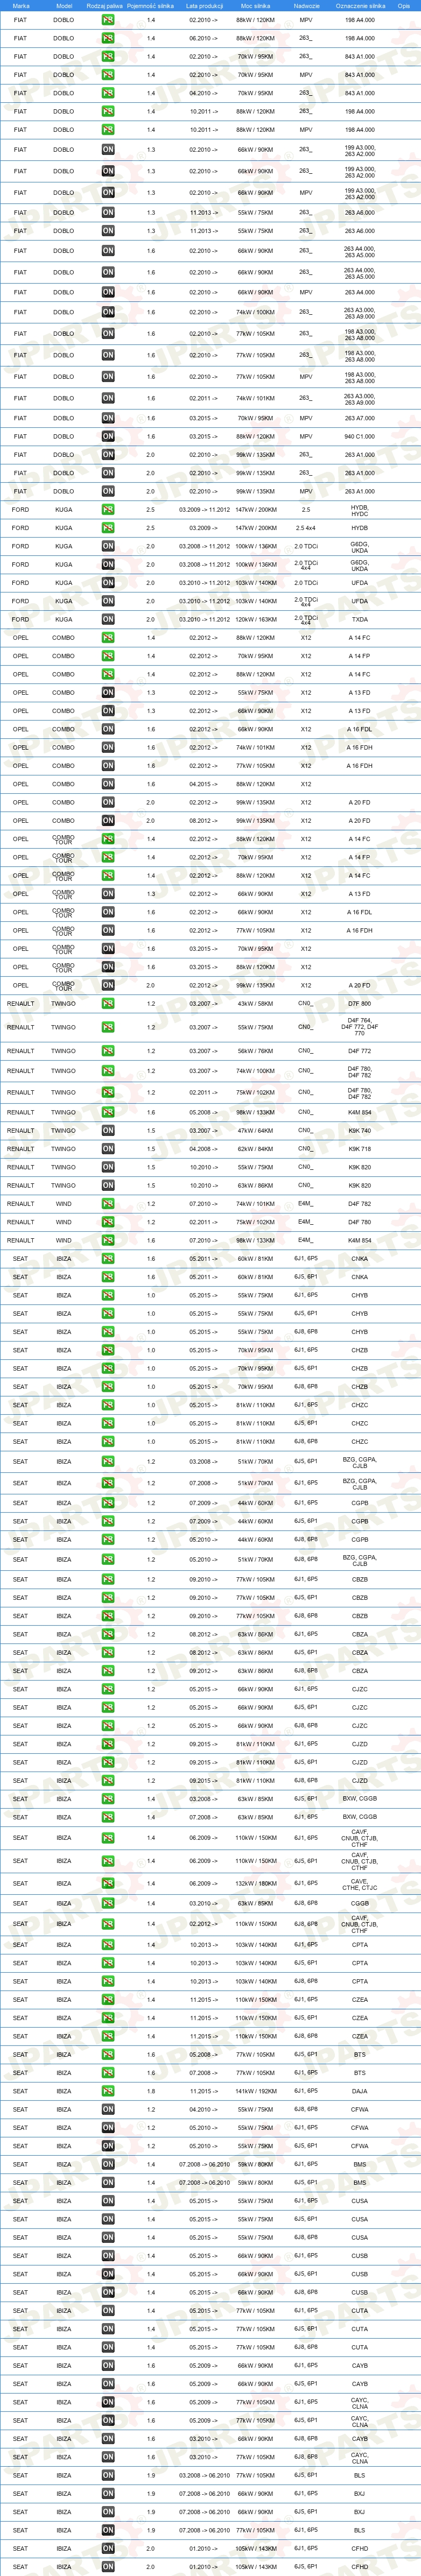Click the Marka column header

pyautogui.click(x=21, y=6)
